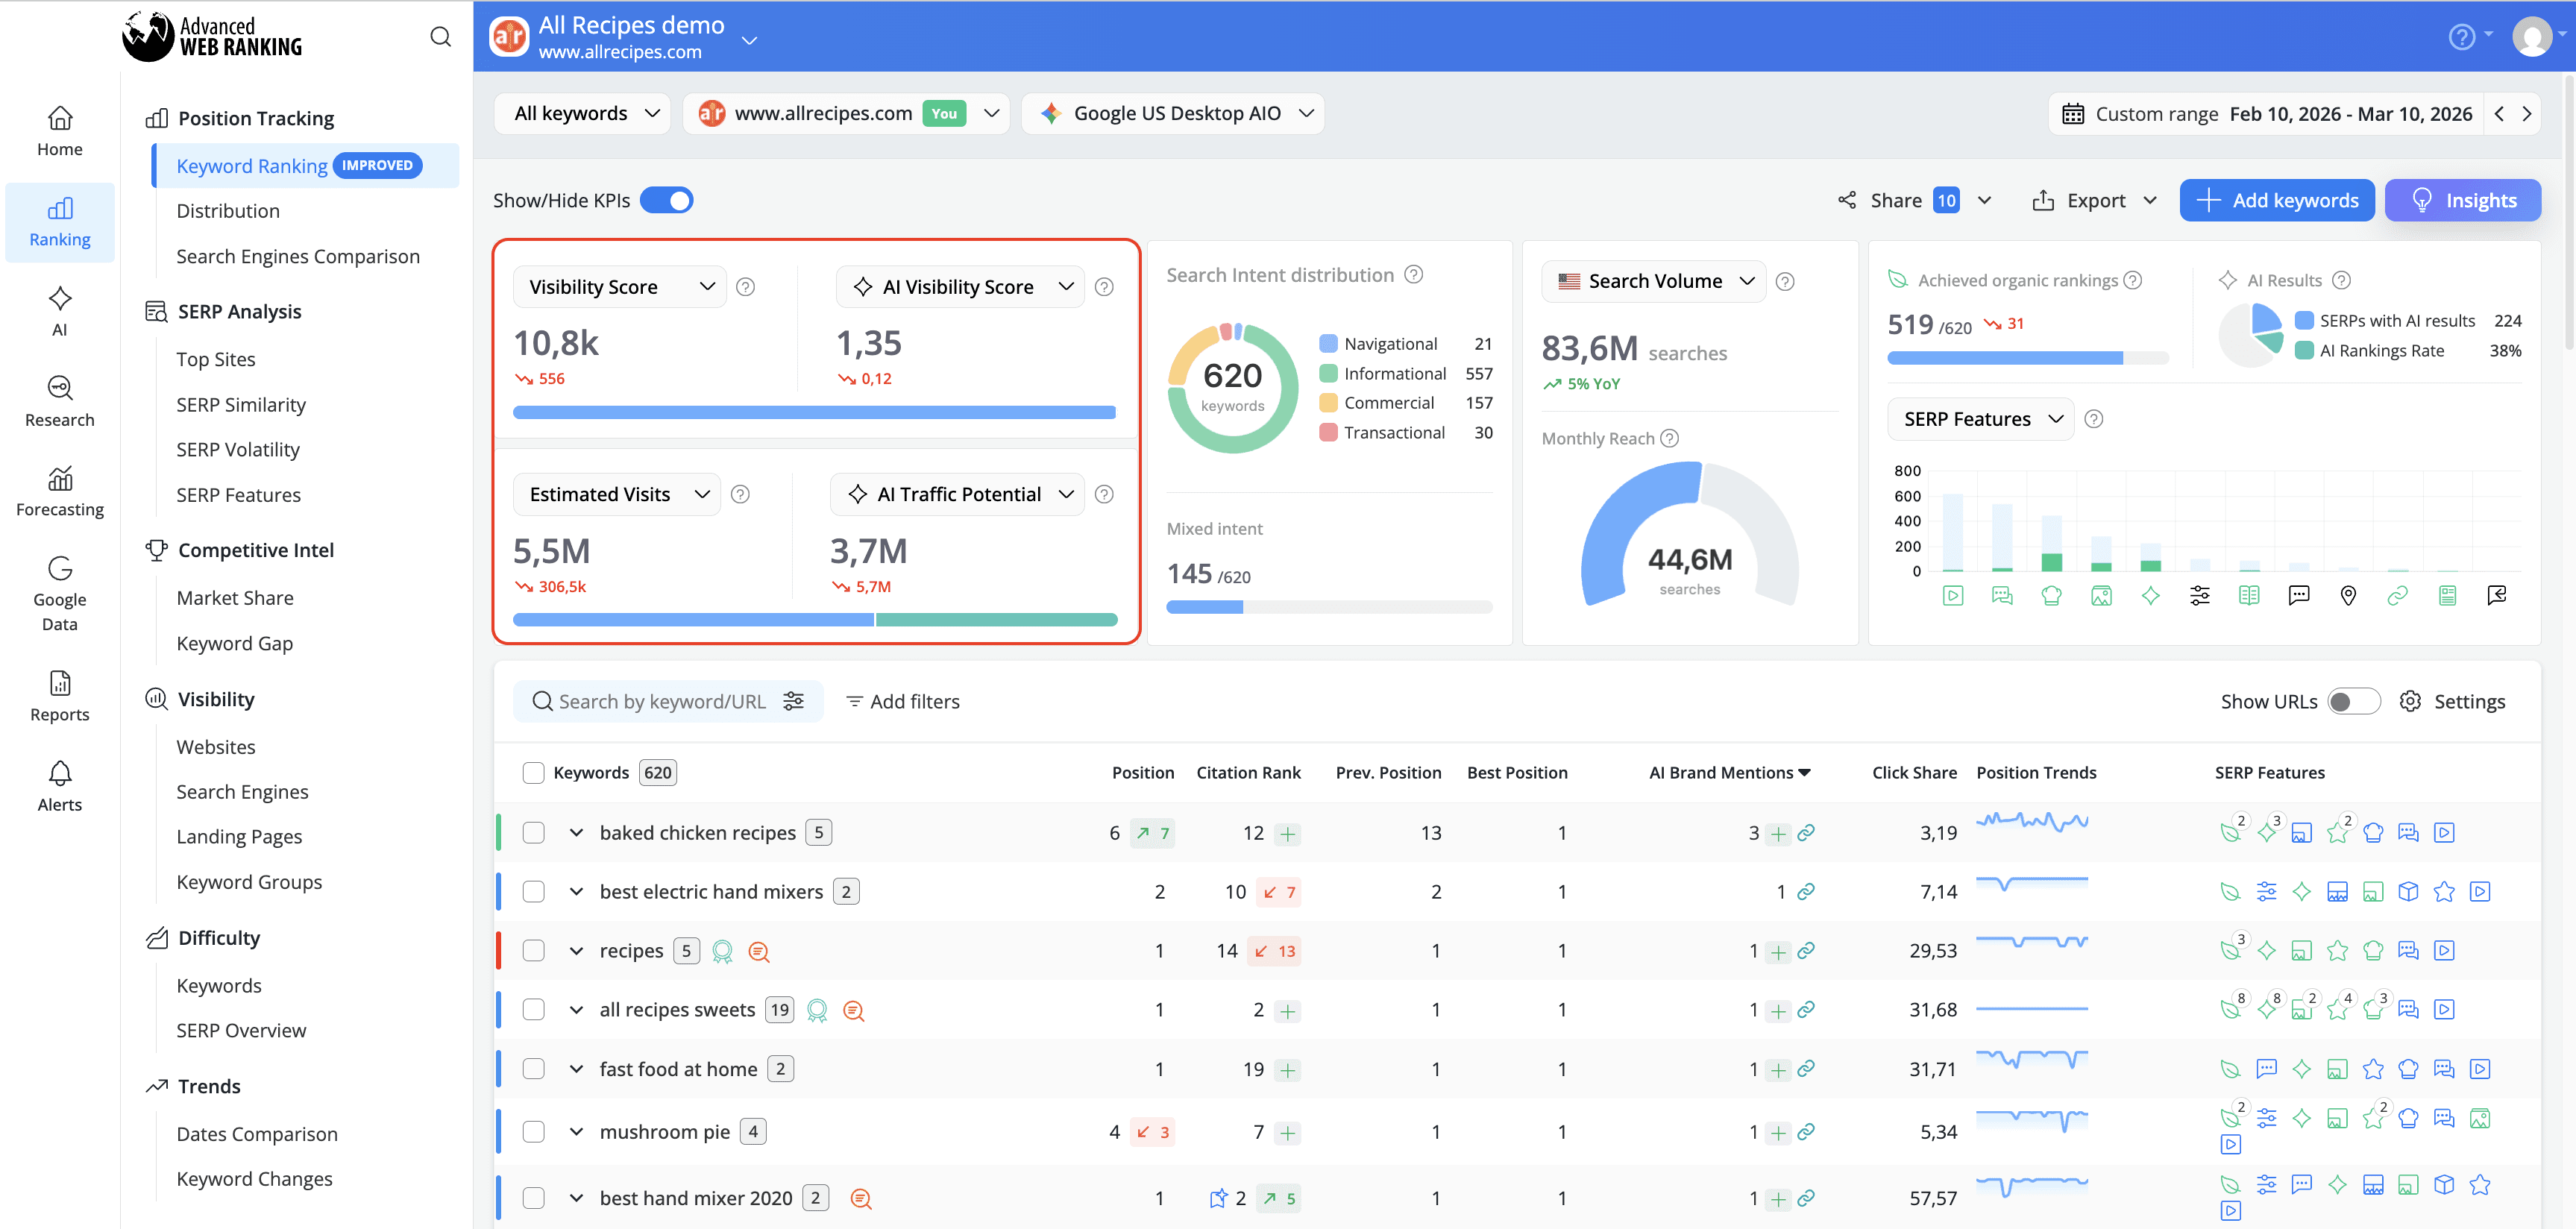Turn off the Show/Hide KPIs toggle
This screenshot has height=1229, width=2576.
pyautogui.click(x=667, y=200)
